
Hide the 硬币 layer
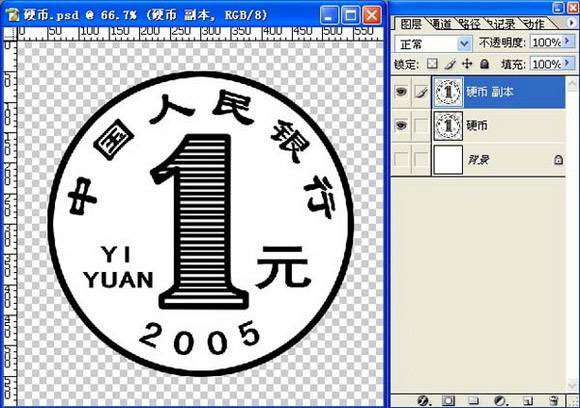point(401,126)
